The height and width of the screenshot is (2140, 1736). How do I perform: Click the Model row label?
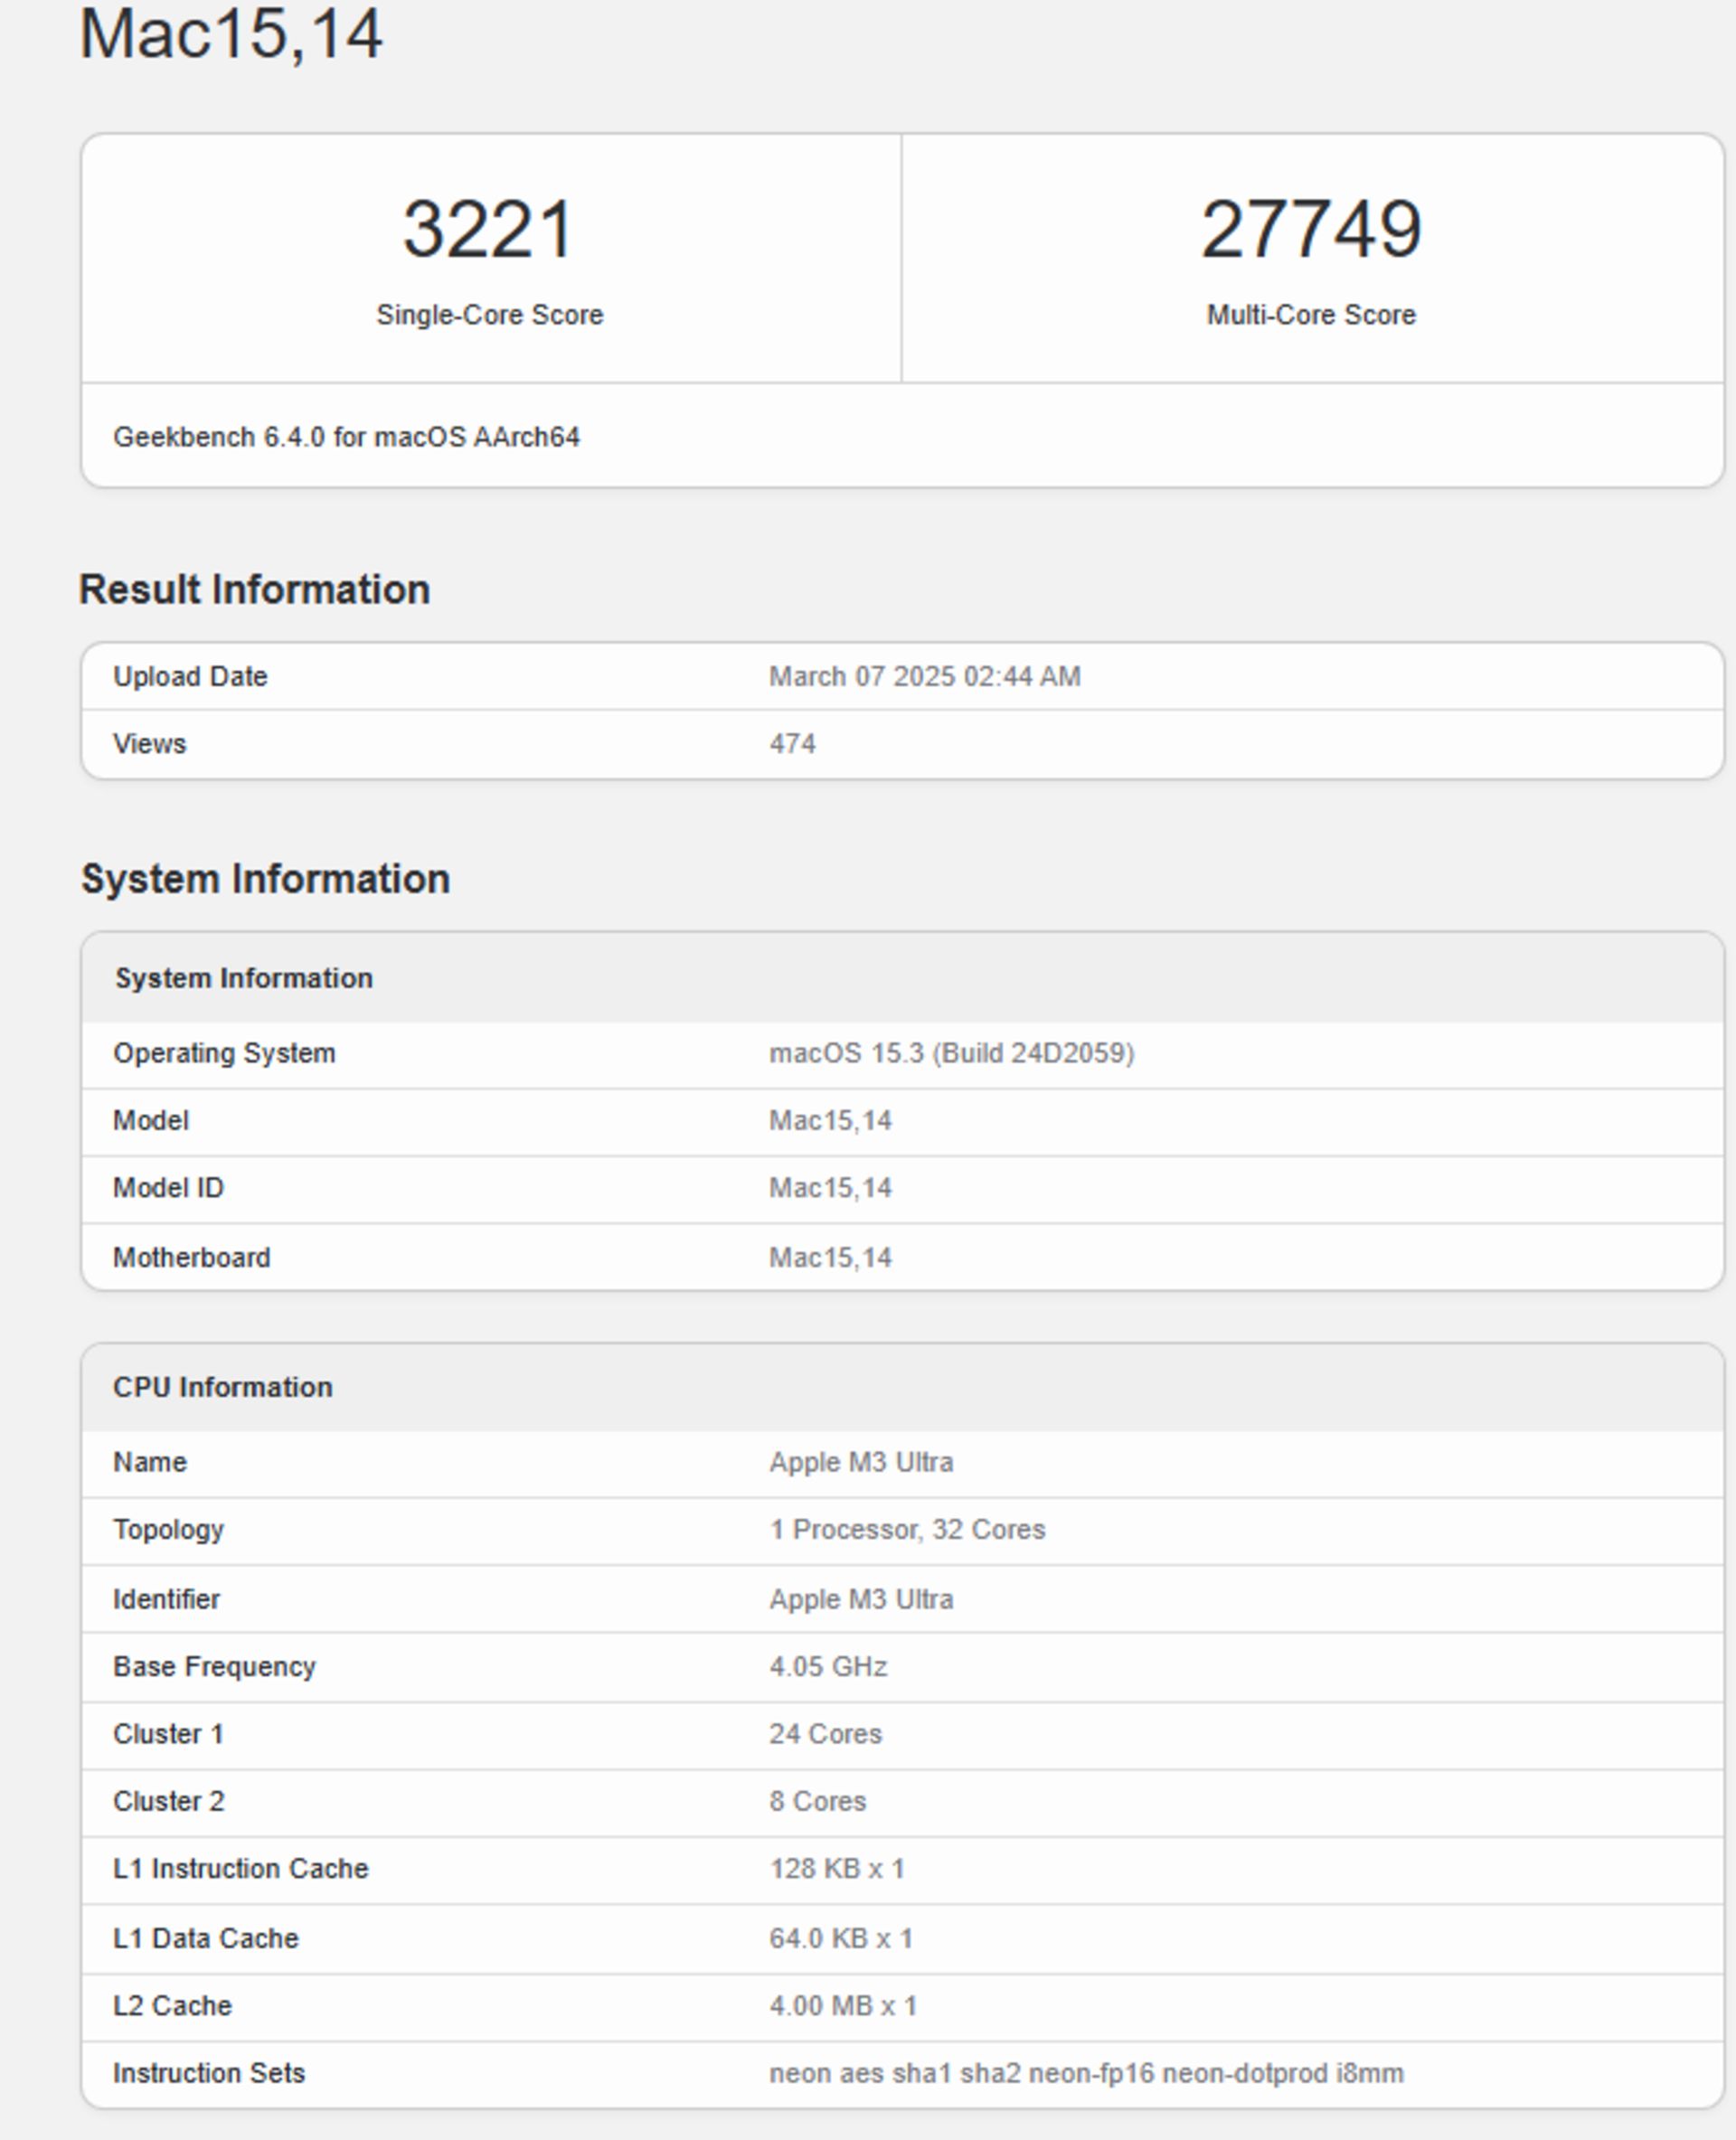[150, 1120]
